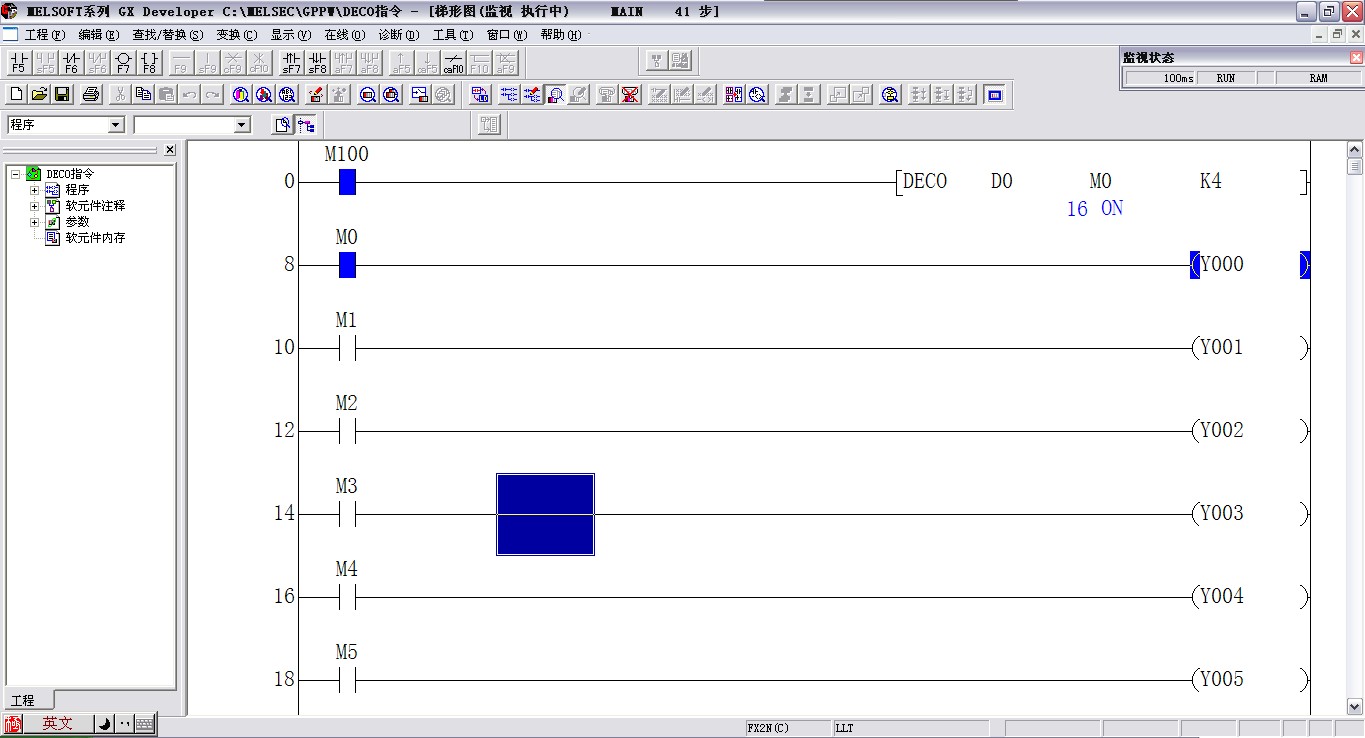Open the 程序 combo box dropdown
Screen dimensions: 1365x738
click(115, 125)
